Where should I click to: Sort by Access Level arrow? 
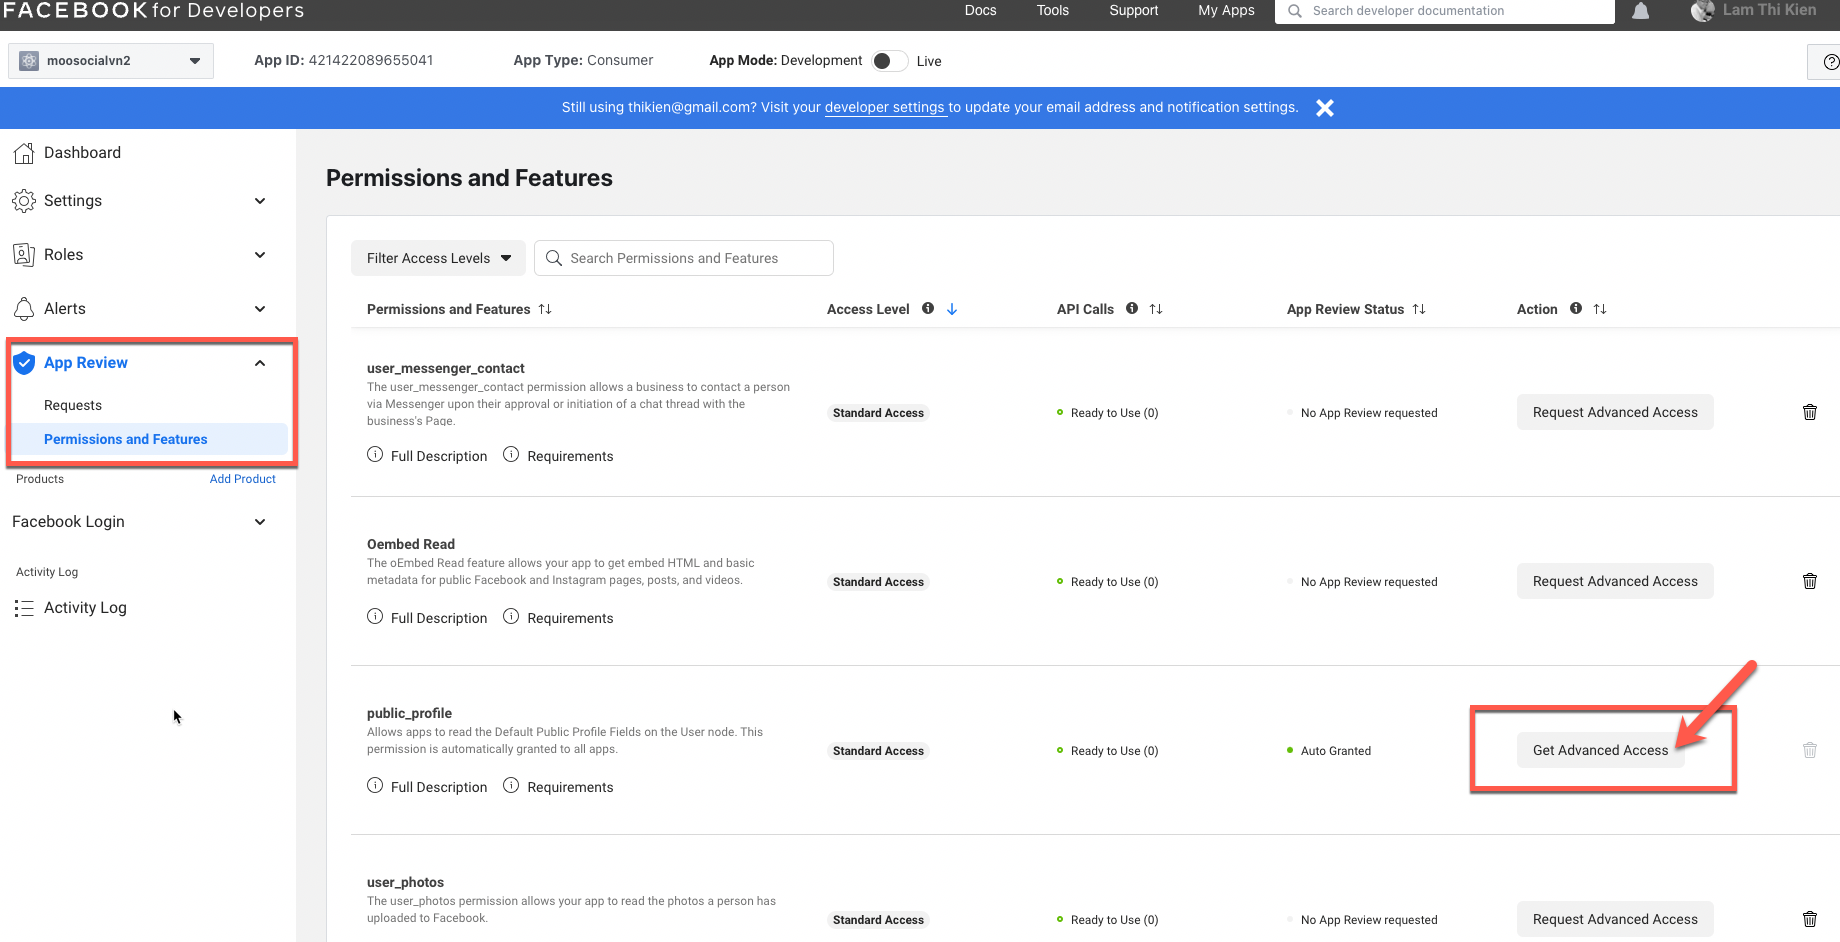coord(952,309)
